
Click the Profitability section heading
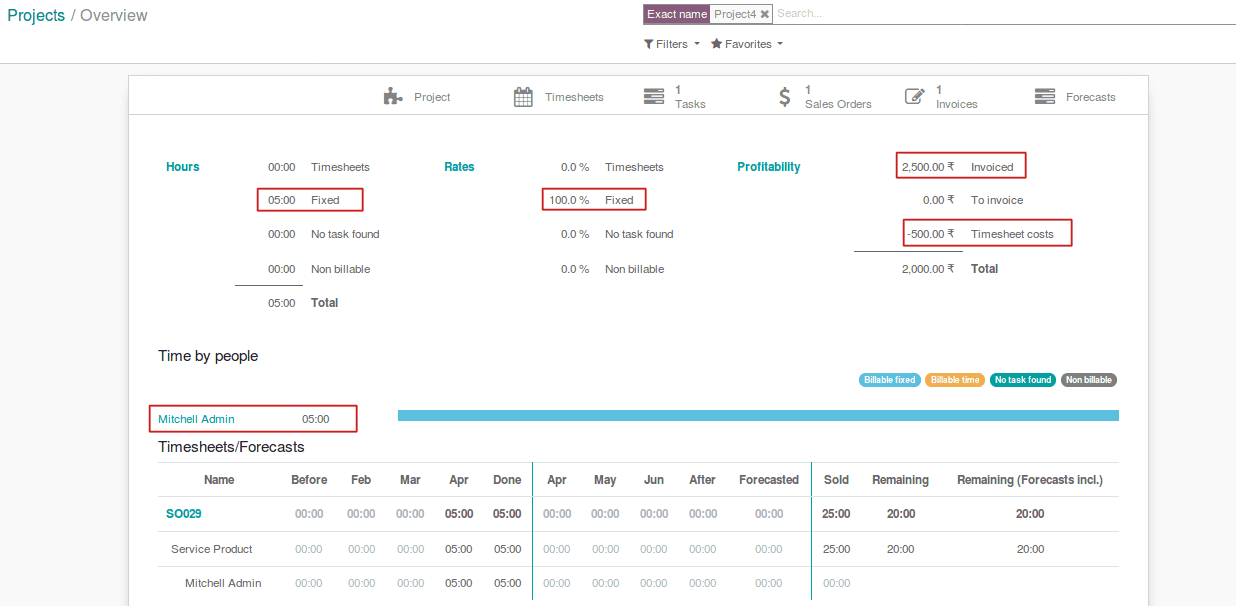(769, 167)
